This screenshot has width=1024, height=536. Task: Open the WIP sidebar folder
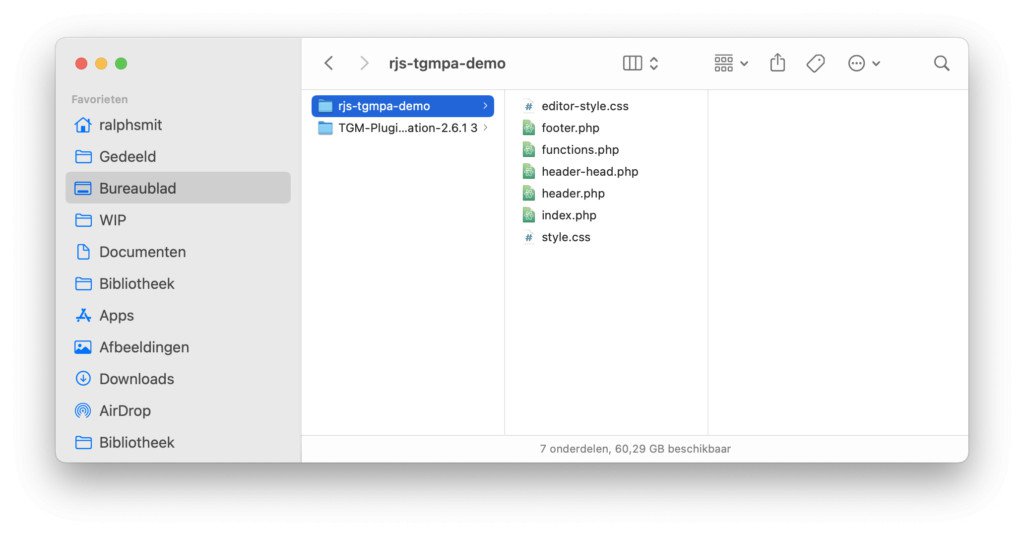pos(178,220)
